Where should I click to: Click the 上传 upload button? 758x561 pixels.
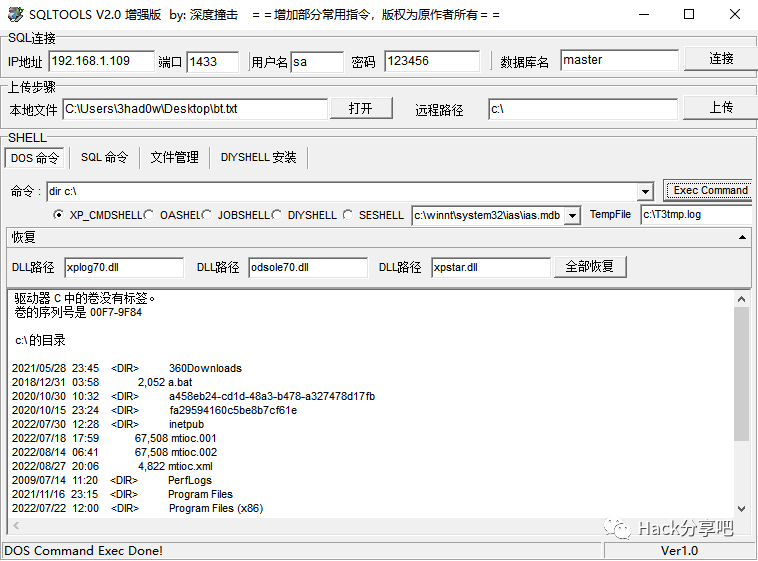click(721, 107)
